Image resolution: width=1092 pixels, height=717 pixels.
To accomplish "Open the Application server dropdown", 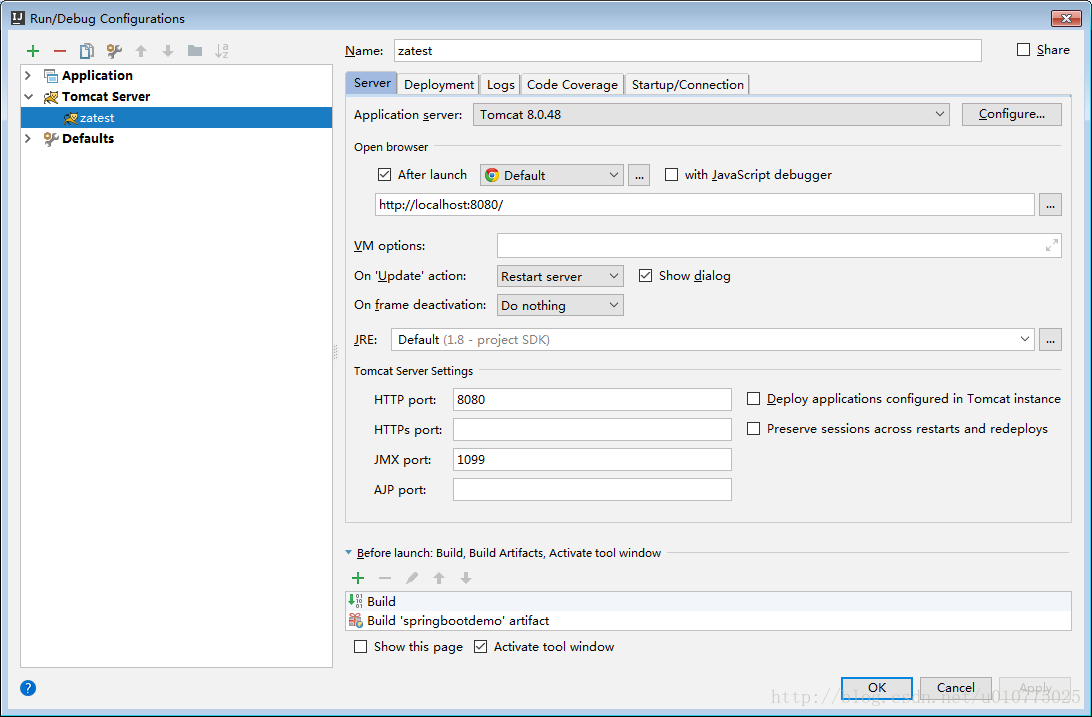I will pos(711,115).
